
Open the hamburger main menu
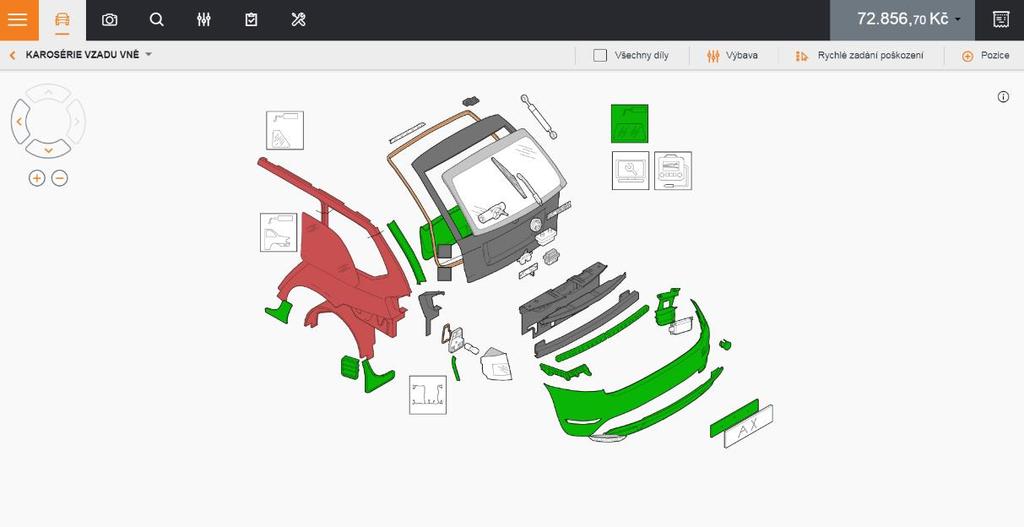[18, 20]
